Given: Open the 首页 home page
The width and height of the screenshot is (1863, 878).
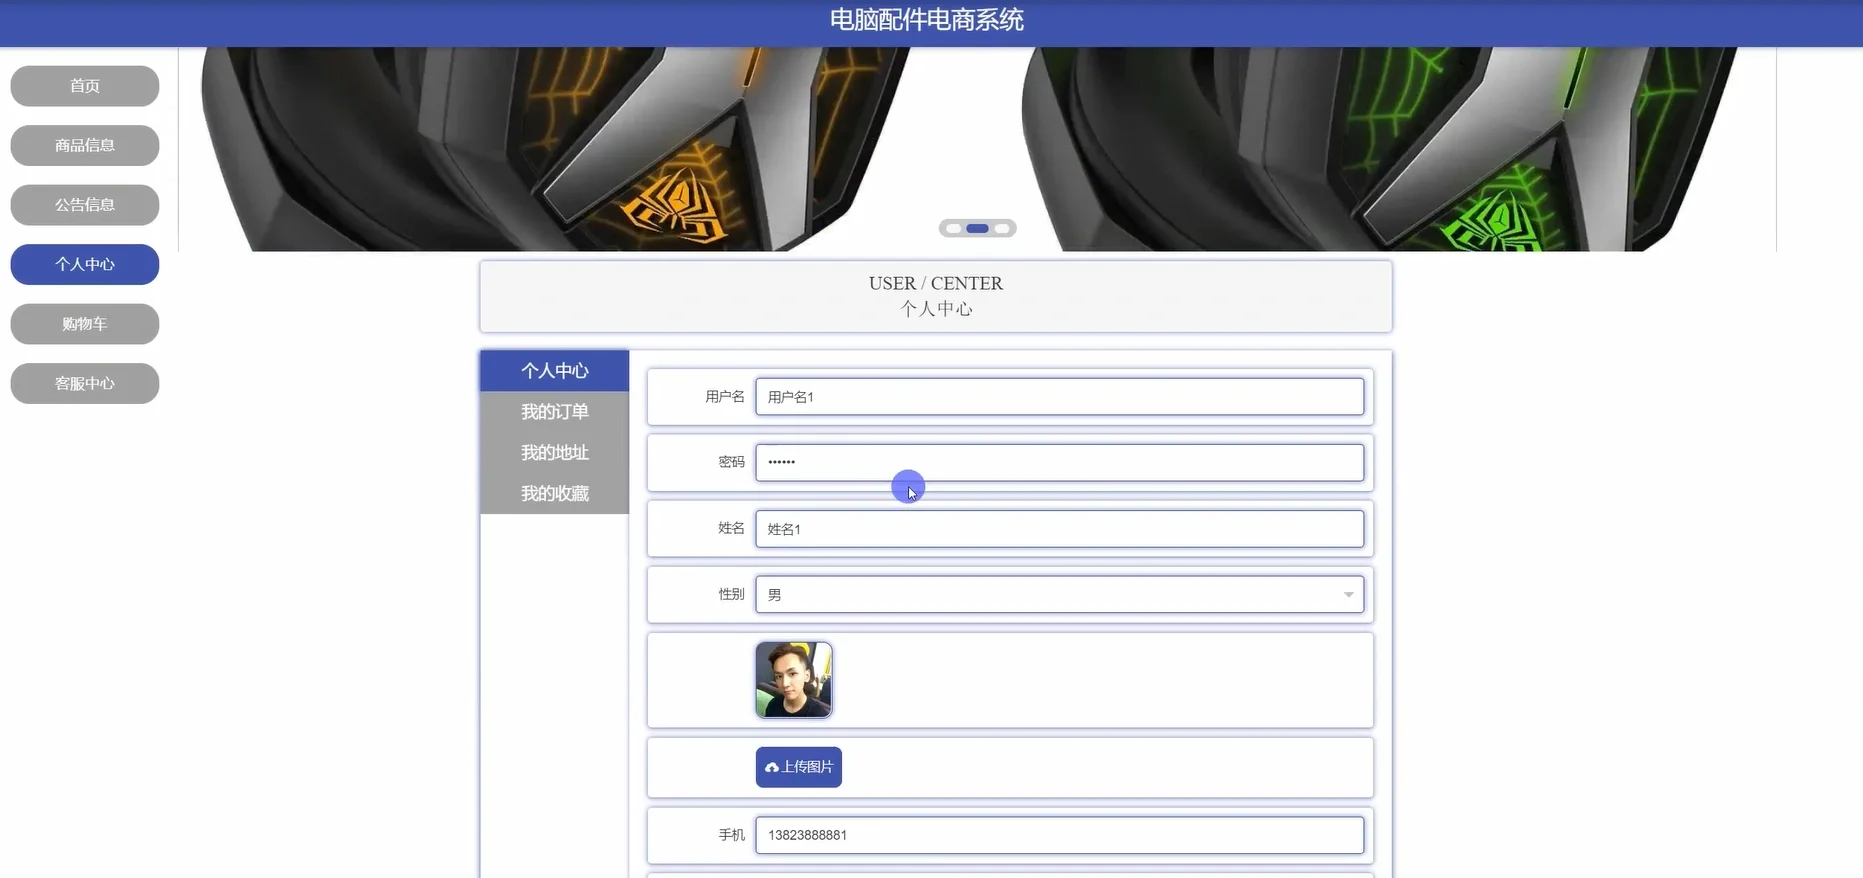Looking at the screenshot, I should [85, 86].
